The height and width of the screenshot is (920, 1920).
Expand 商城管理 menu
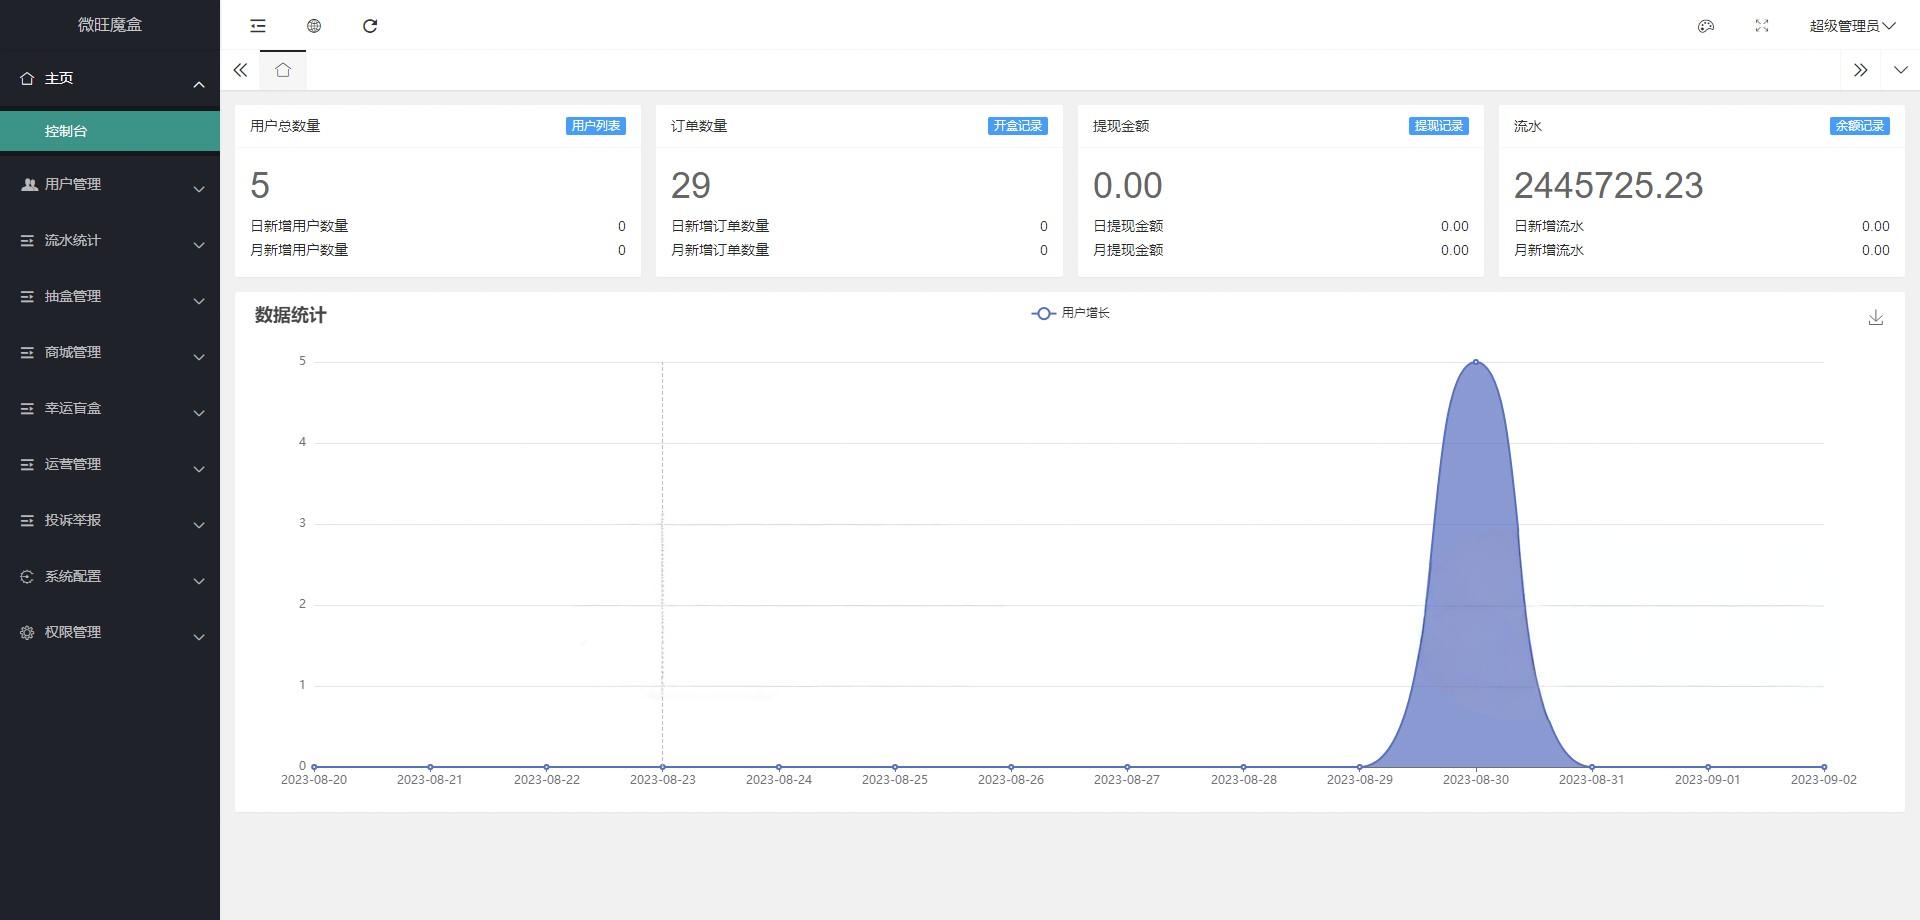point(110,352)
